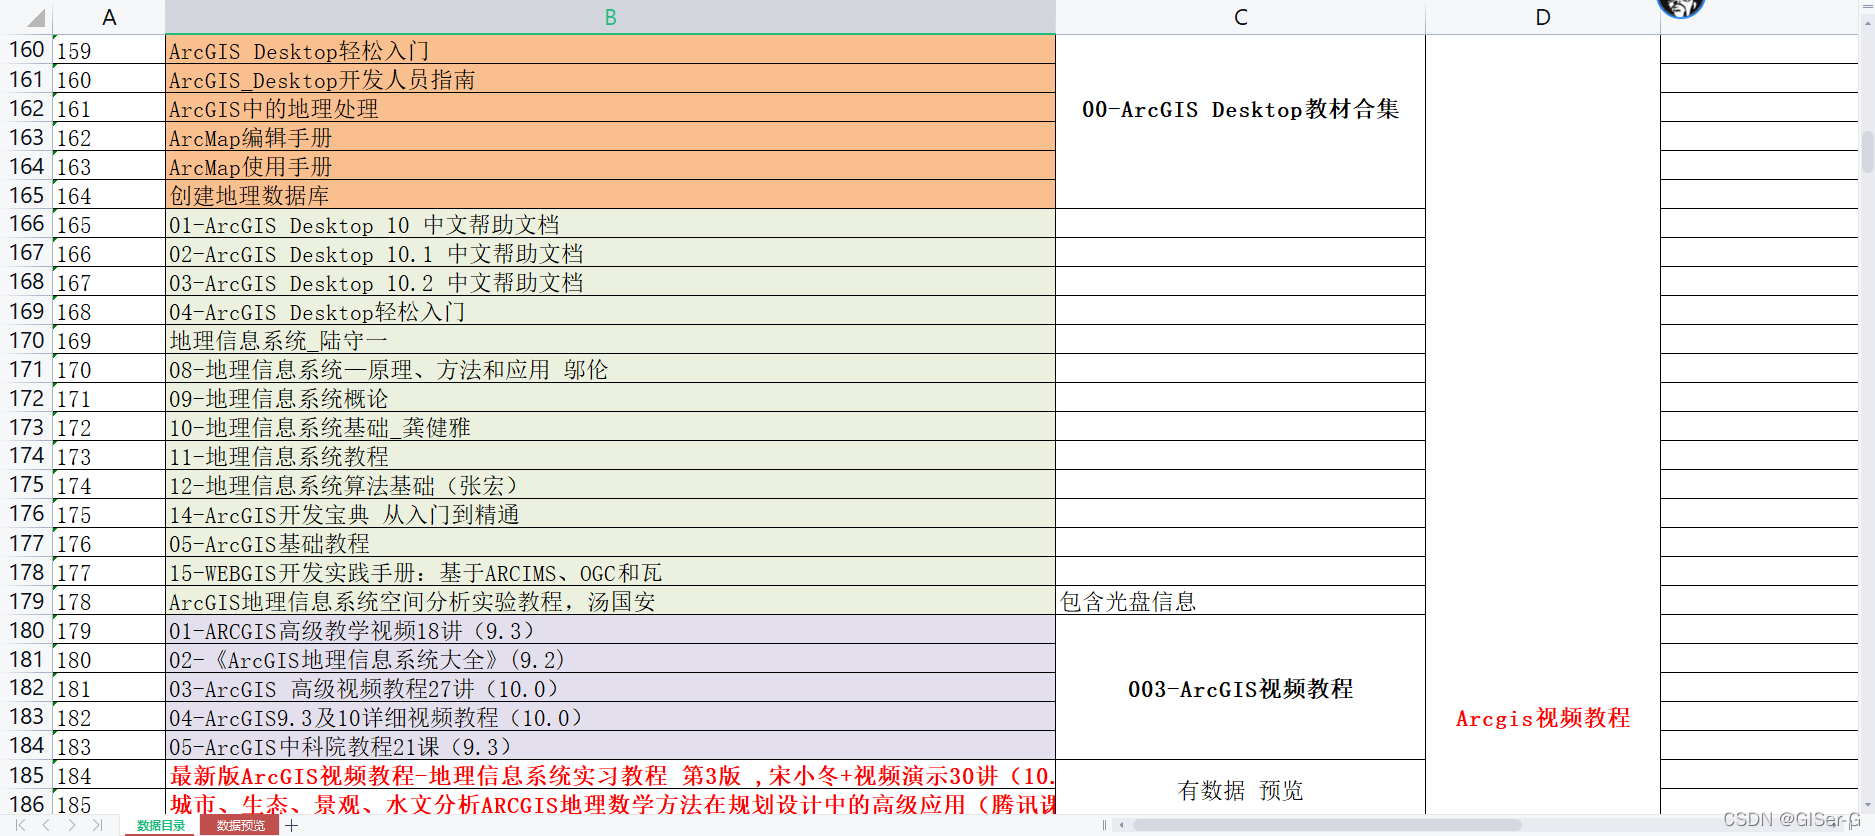Select cell '11-地理信息系统教程'
This screenshot has width=1875, height=836.
[x=610, y=456]
